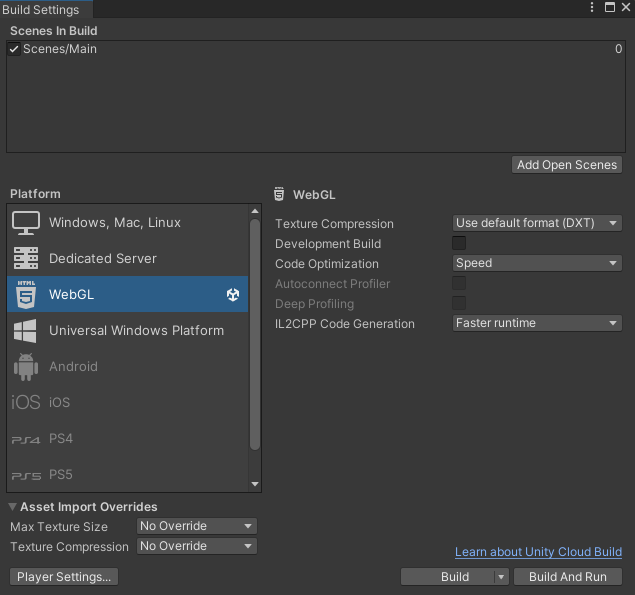Click the Unity logo on the WebGL row
The height and width of the screenshot is (595, 635).
(233, 294)
